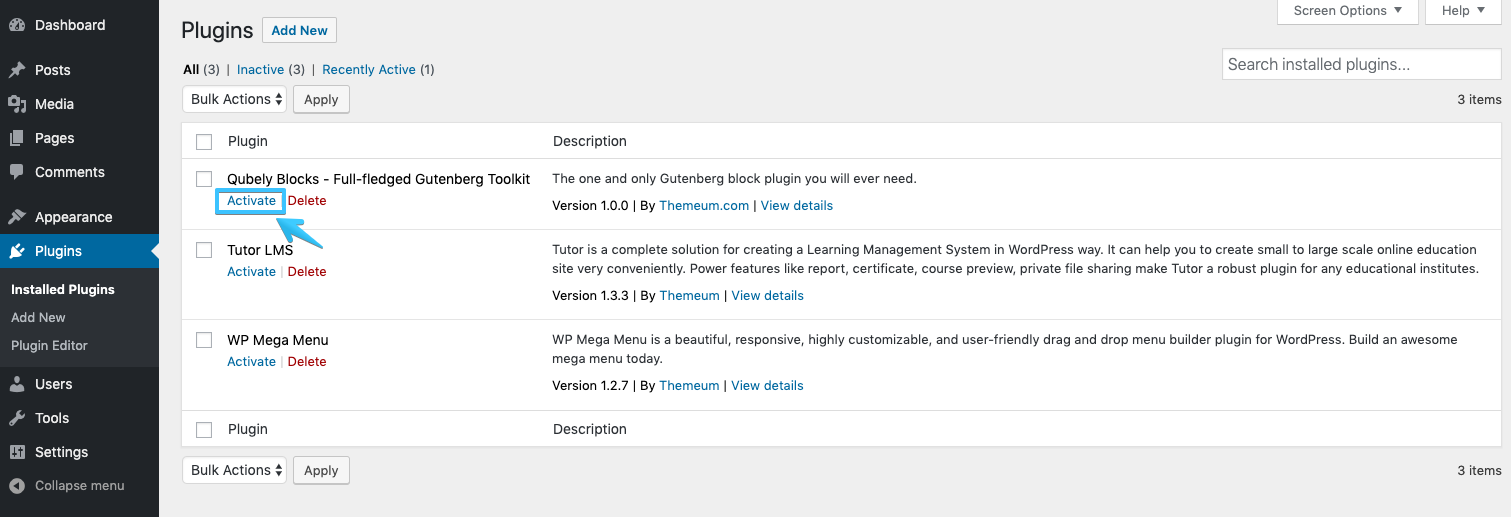
Task: Click the Pages icon in sidebar
Action: (17, 138)
